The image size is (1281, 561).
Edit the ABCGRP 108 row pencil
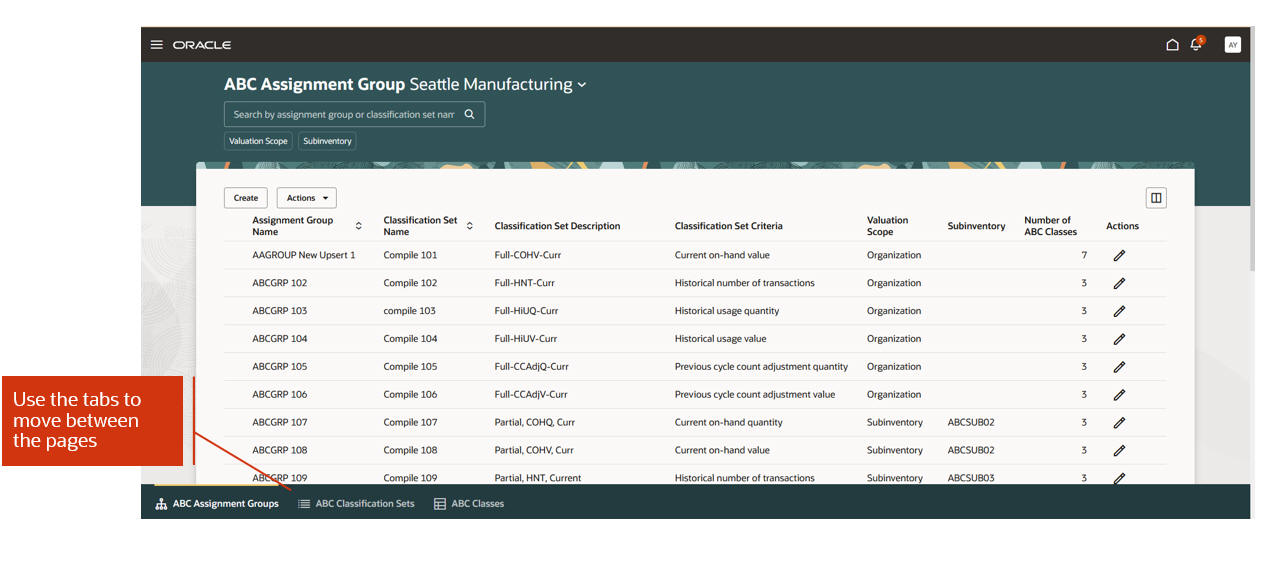1119,451
